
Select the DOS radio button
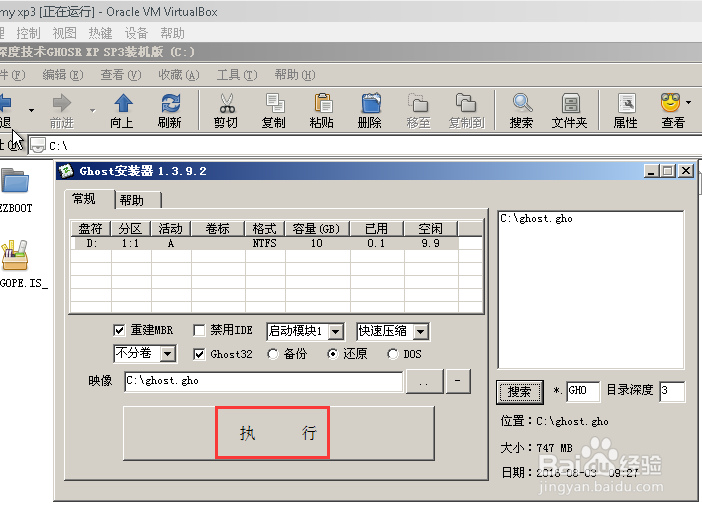point(393,354)
